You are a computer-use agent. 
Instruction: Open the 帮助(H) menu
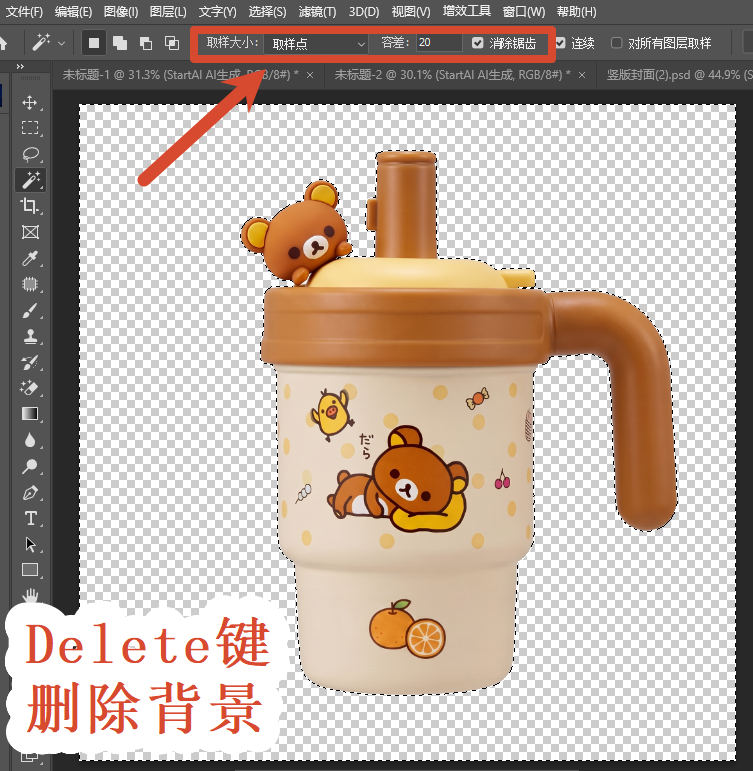576,11
